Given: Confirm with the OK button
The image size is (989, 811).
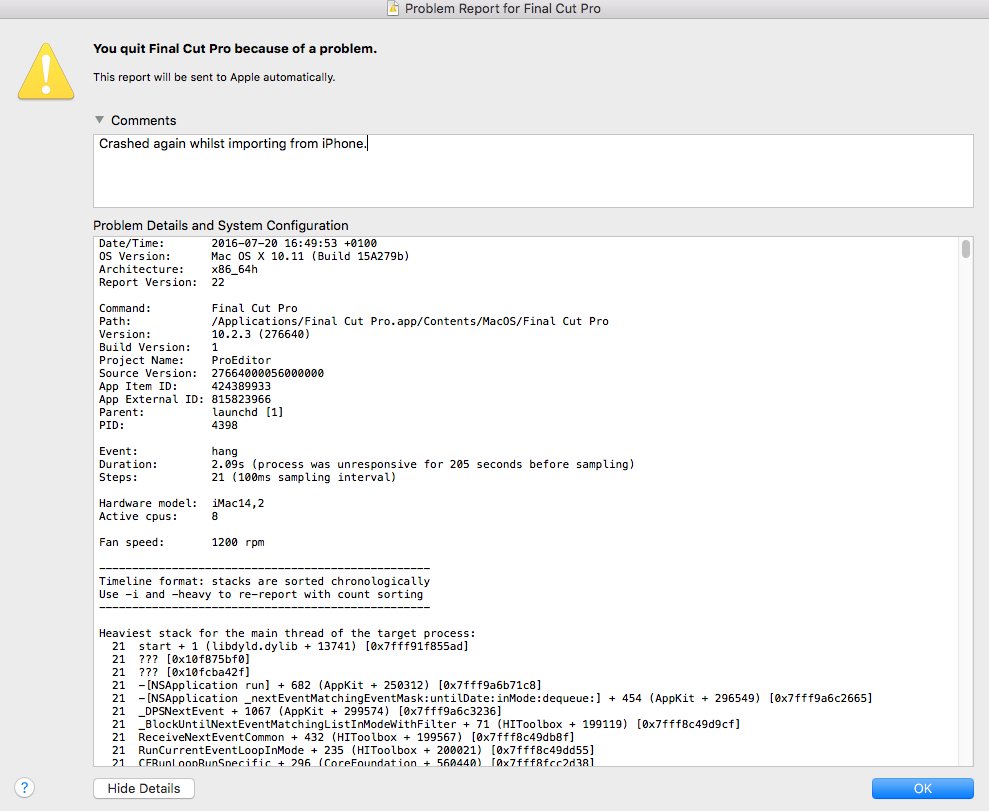Looking at the screenshot, I should point(922,788).
